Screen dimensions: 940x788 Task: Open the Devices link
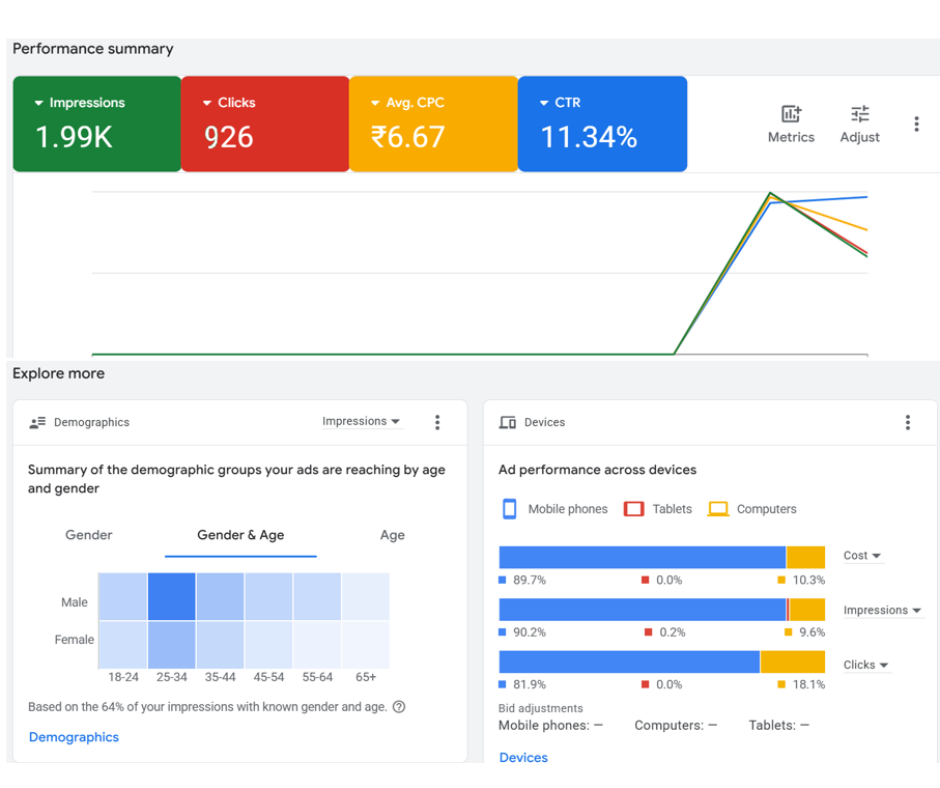[x=523, y=757]
